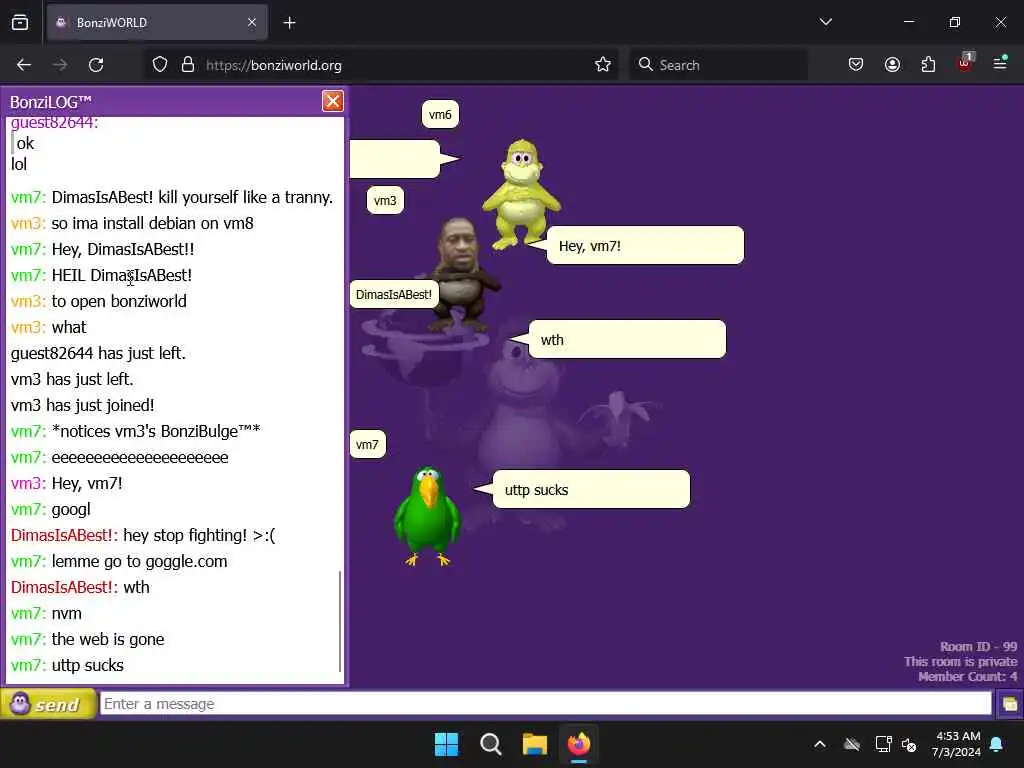This screenshot has height=768, width=1024.
Task: Open the notification bell icon
Action: 997,744
